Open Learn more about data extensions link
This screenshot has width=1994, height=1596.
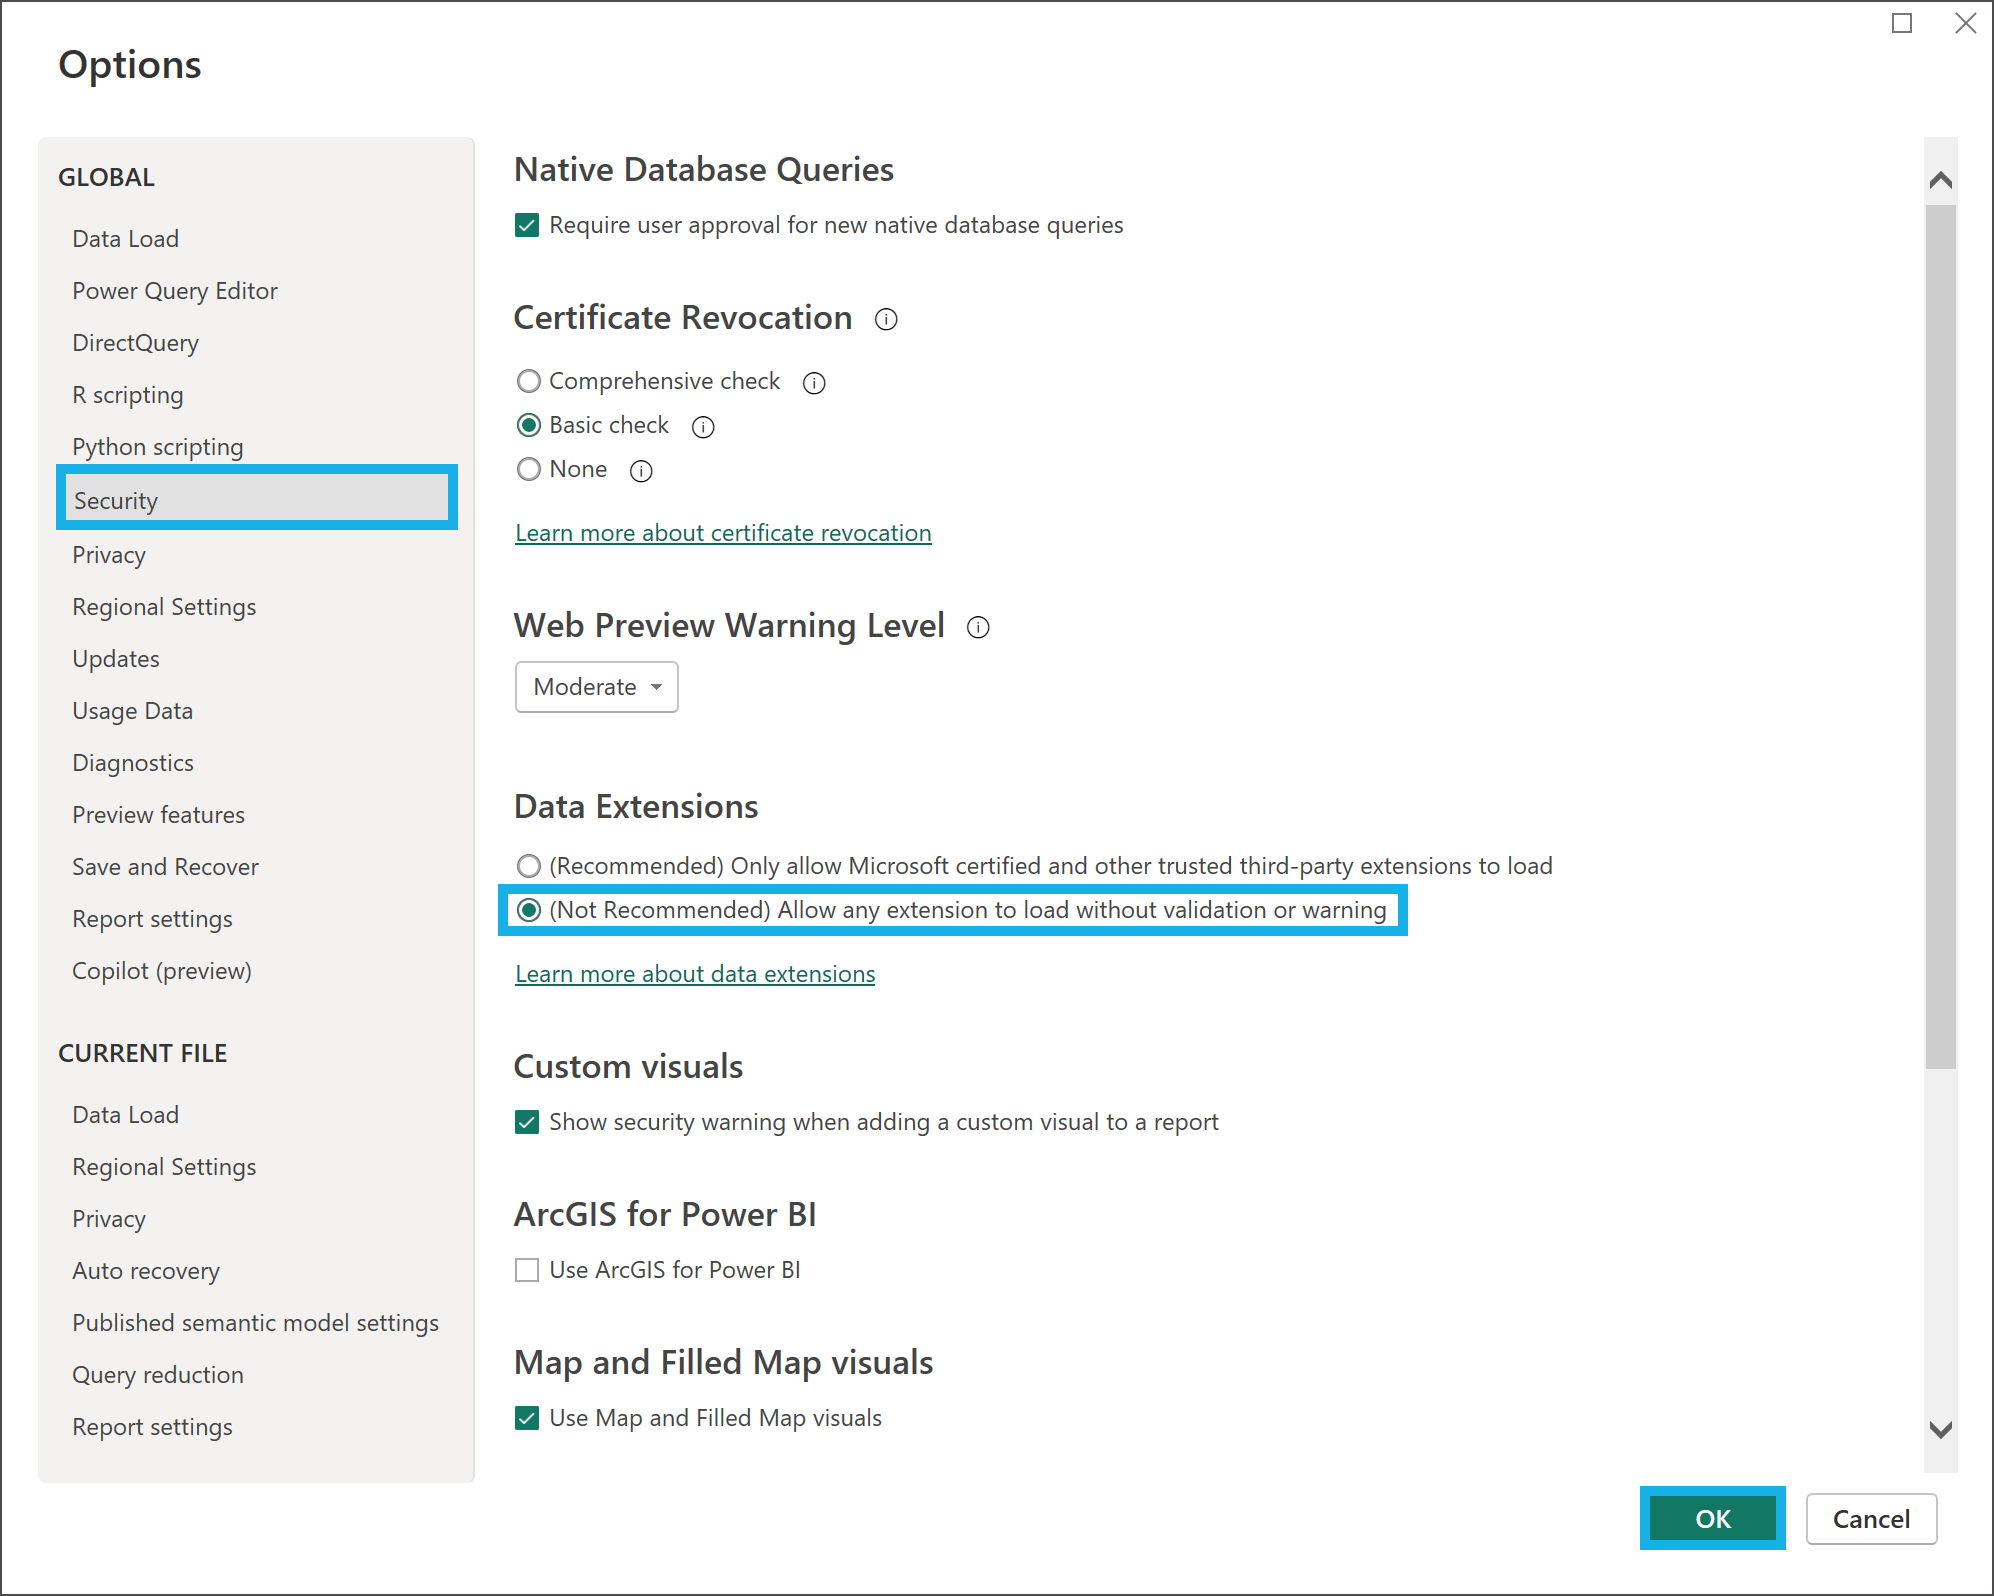point(695,974)
